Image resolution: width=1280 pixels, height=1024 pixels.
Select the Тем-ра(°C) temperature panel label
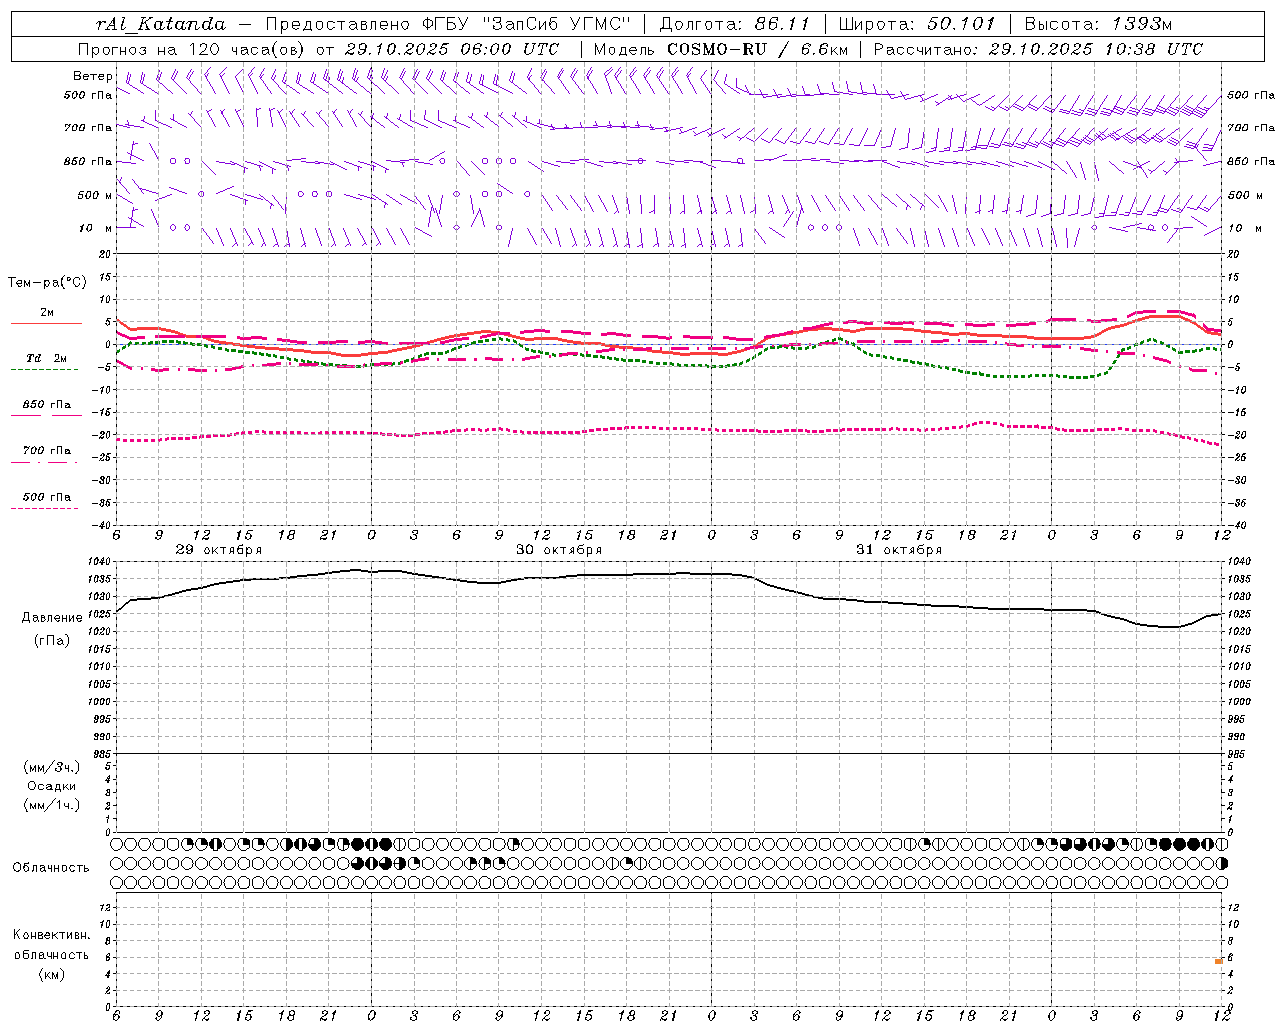(x=48, y=283)
